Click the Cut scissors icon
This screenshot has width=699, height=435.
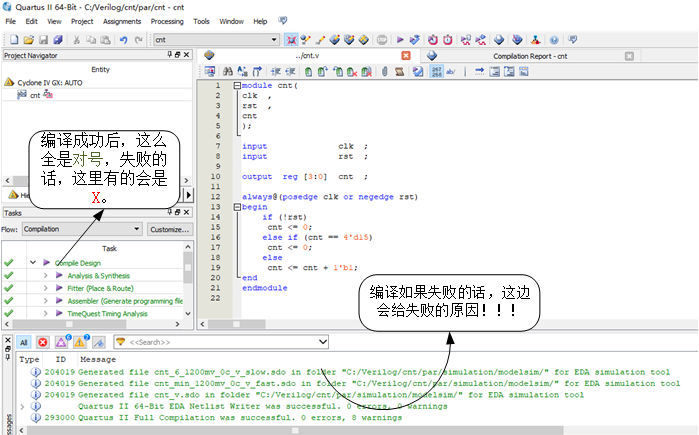(77, 40)
